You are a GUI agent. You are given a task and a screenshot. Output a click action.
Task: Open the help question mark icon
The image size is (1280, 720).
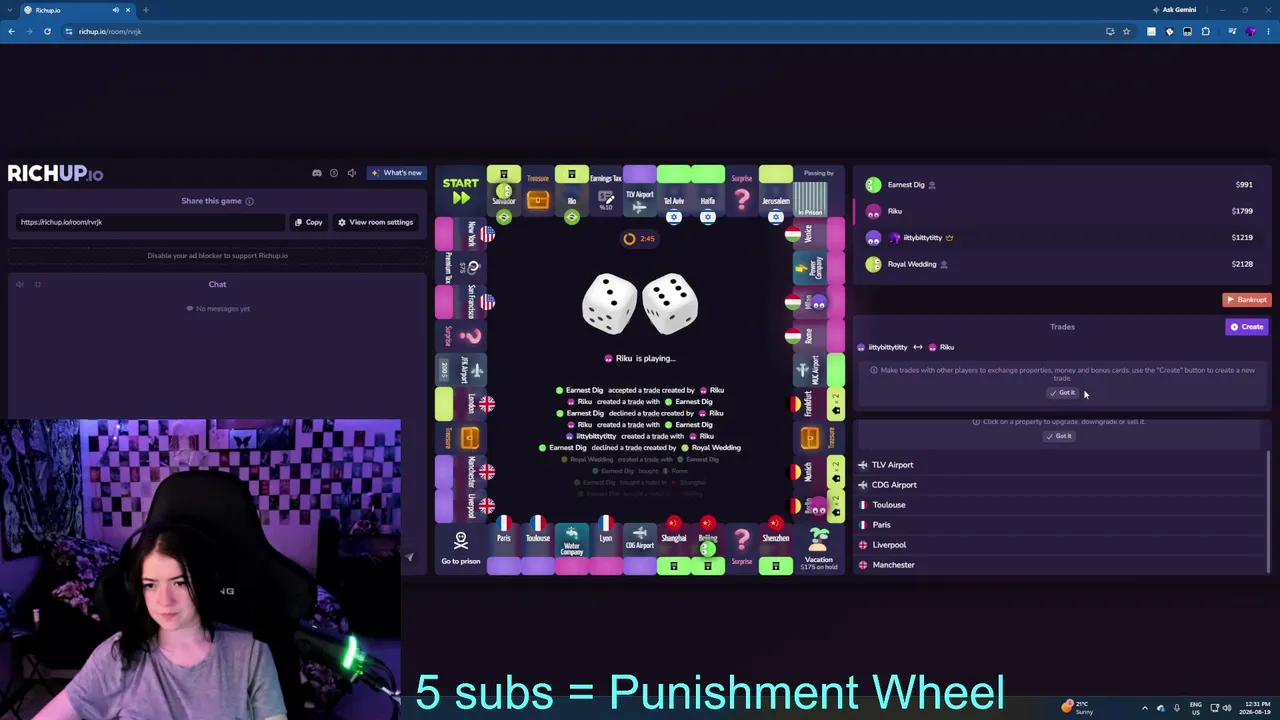pos(334,173)
